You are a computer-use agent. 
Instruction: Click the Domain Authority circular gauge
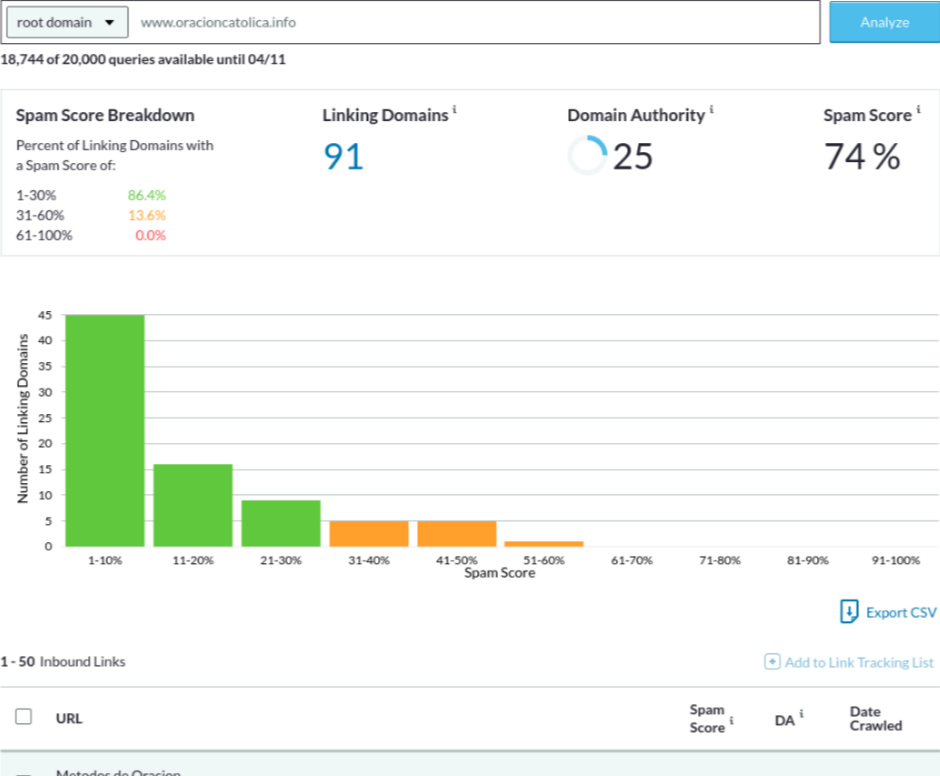(587, 156)
